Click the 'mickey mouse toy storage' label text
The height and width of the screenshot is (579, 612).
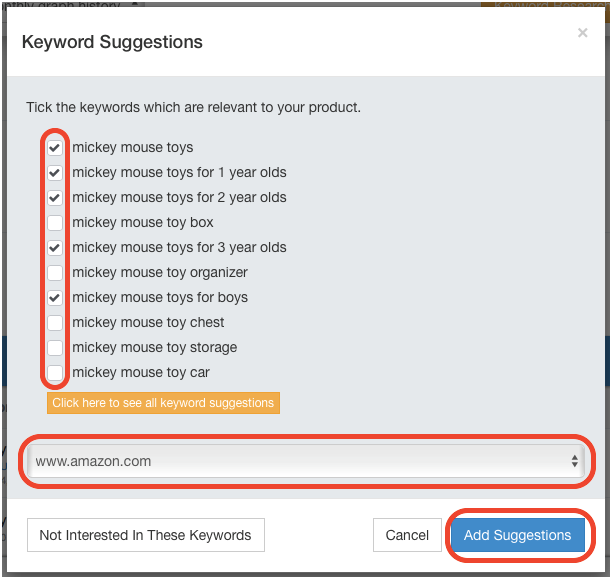155,347
